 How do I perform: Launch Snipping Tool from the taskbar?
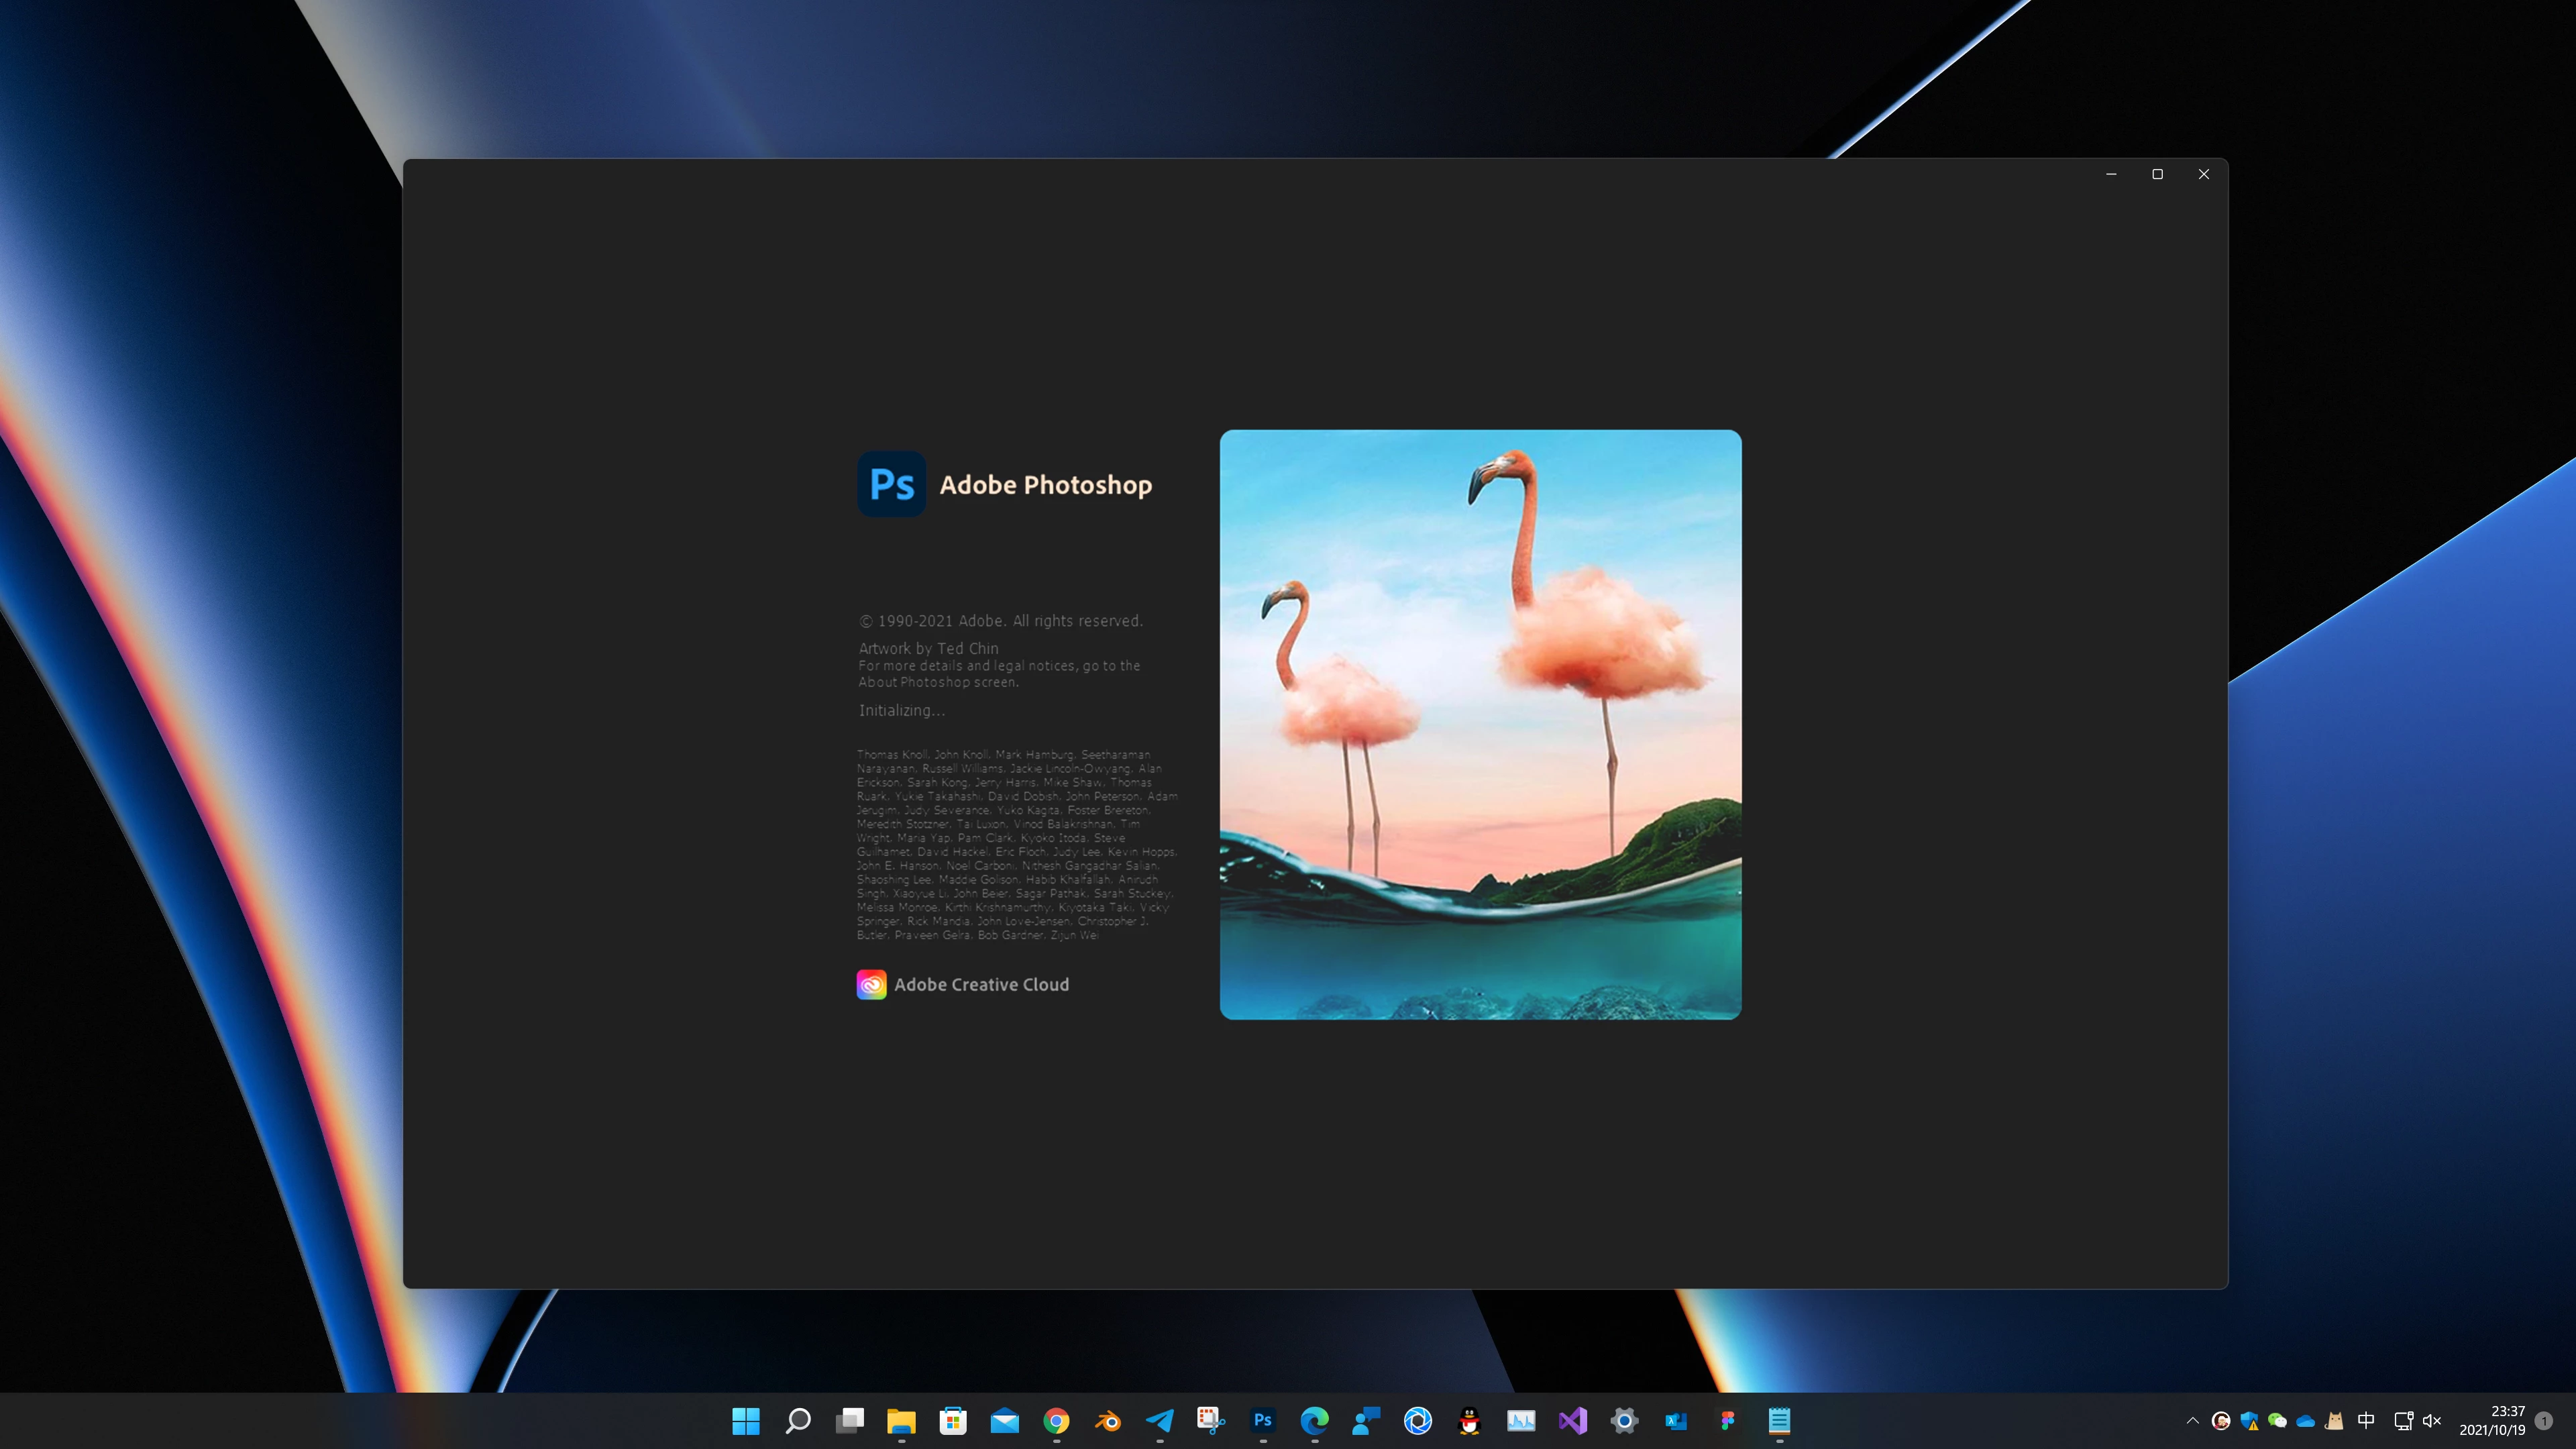[1211, 1420]
